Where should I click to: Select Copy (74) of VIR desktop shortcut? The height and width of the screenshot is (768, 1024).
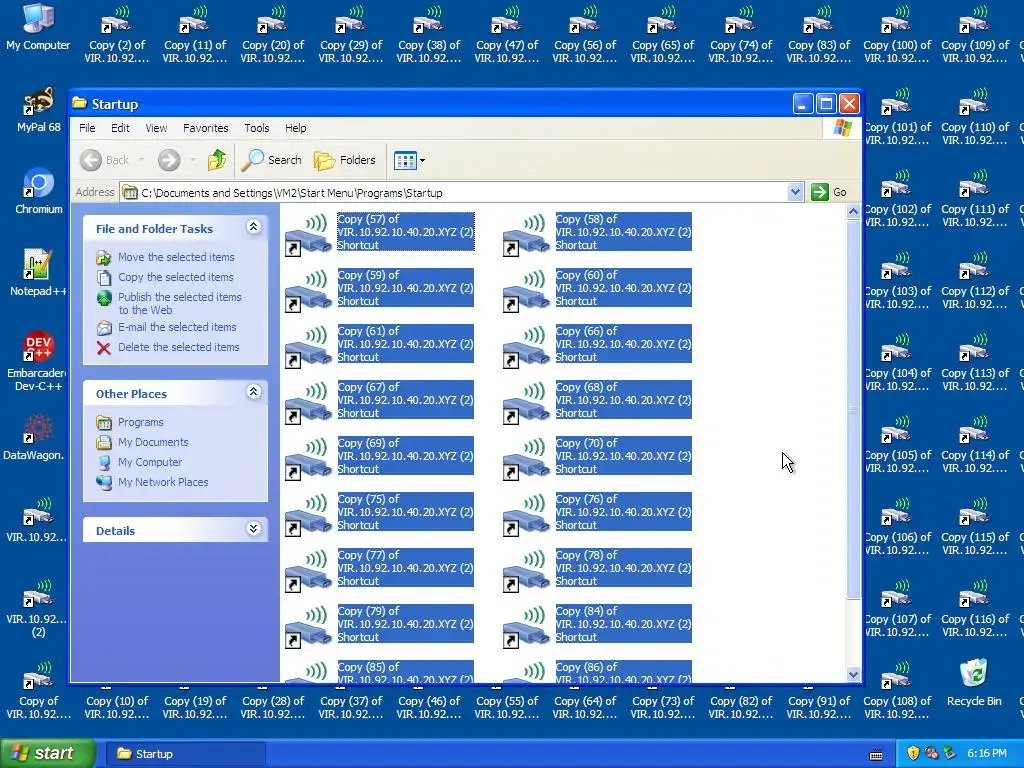click(x=741, y=33)
